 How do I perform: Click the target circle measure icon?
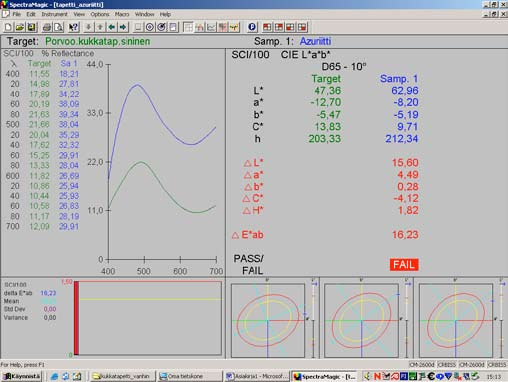150,27
